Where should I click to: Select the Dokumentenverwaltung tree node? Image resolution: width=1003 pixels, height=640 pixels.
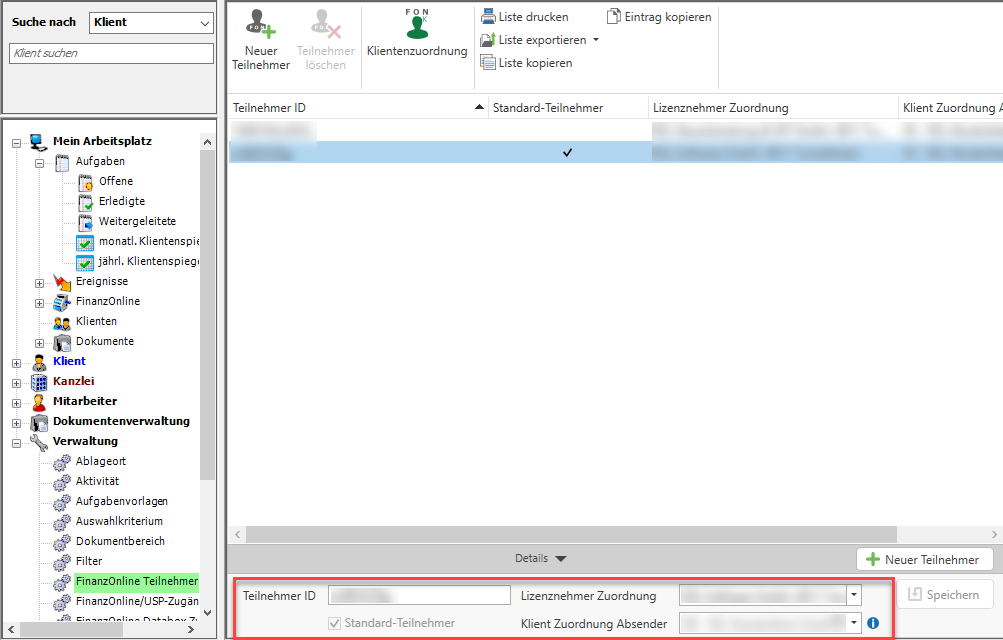click(120, 421)
